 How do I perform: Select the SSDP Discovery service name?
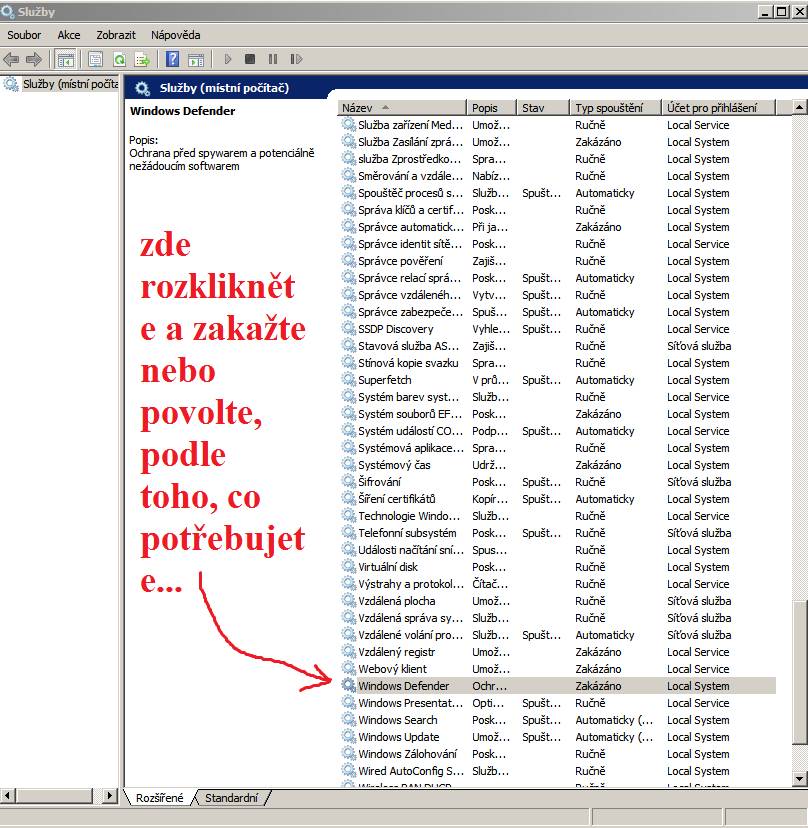coord(396,328)
